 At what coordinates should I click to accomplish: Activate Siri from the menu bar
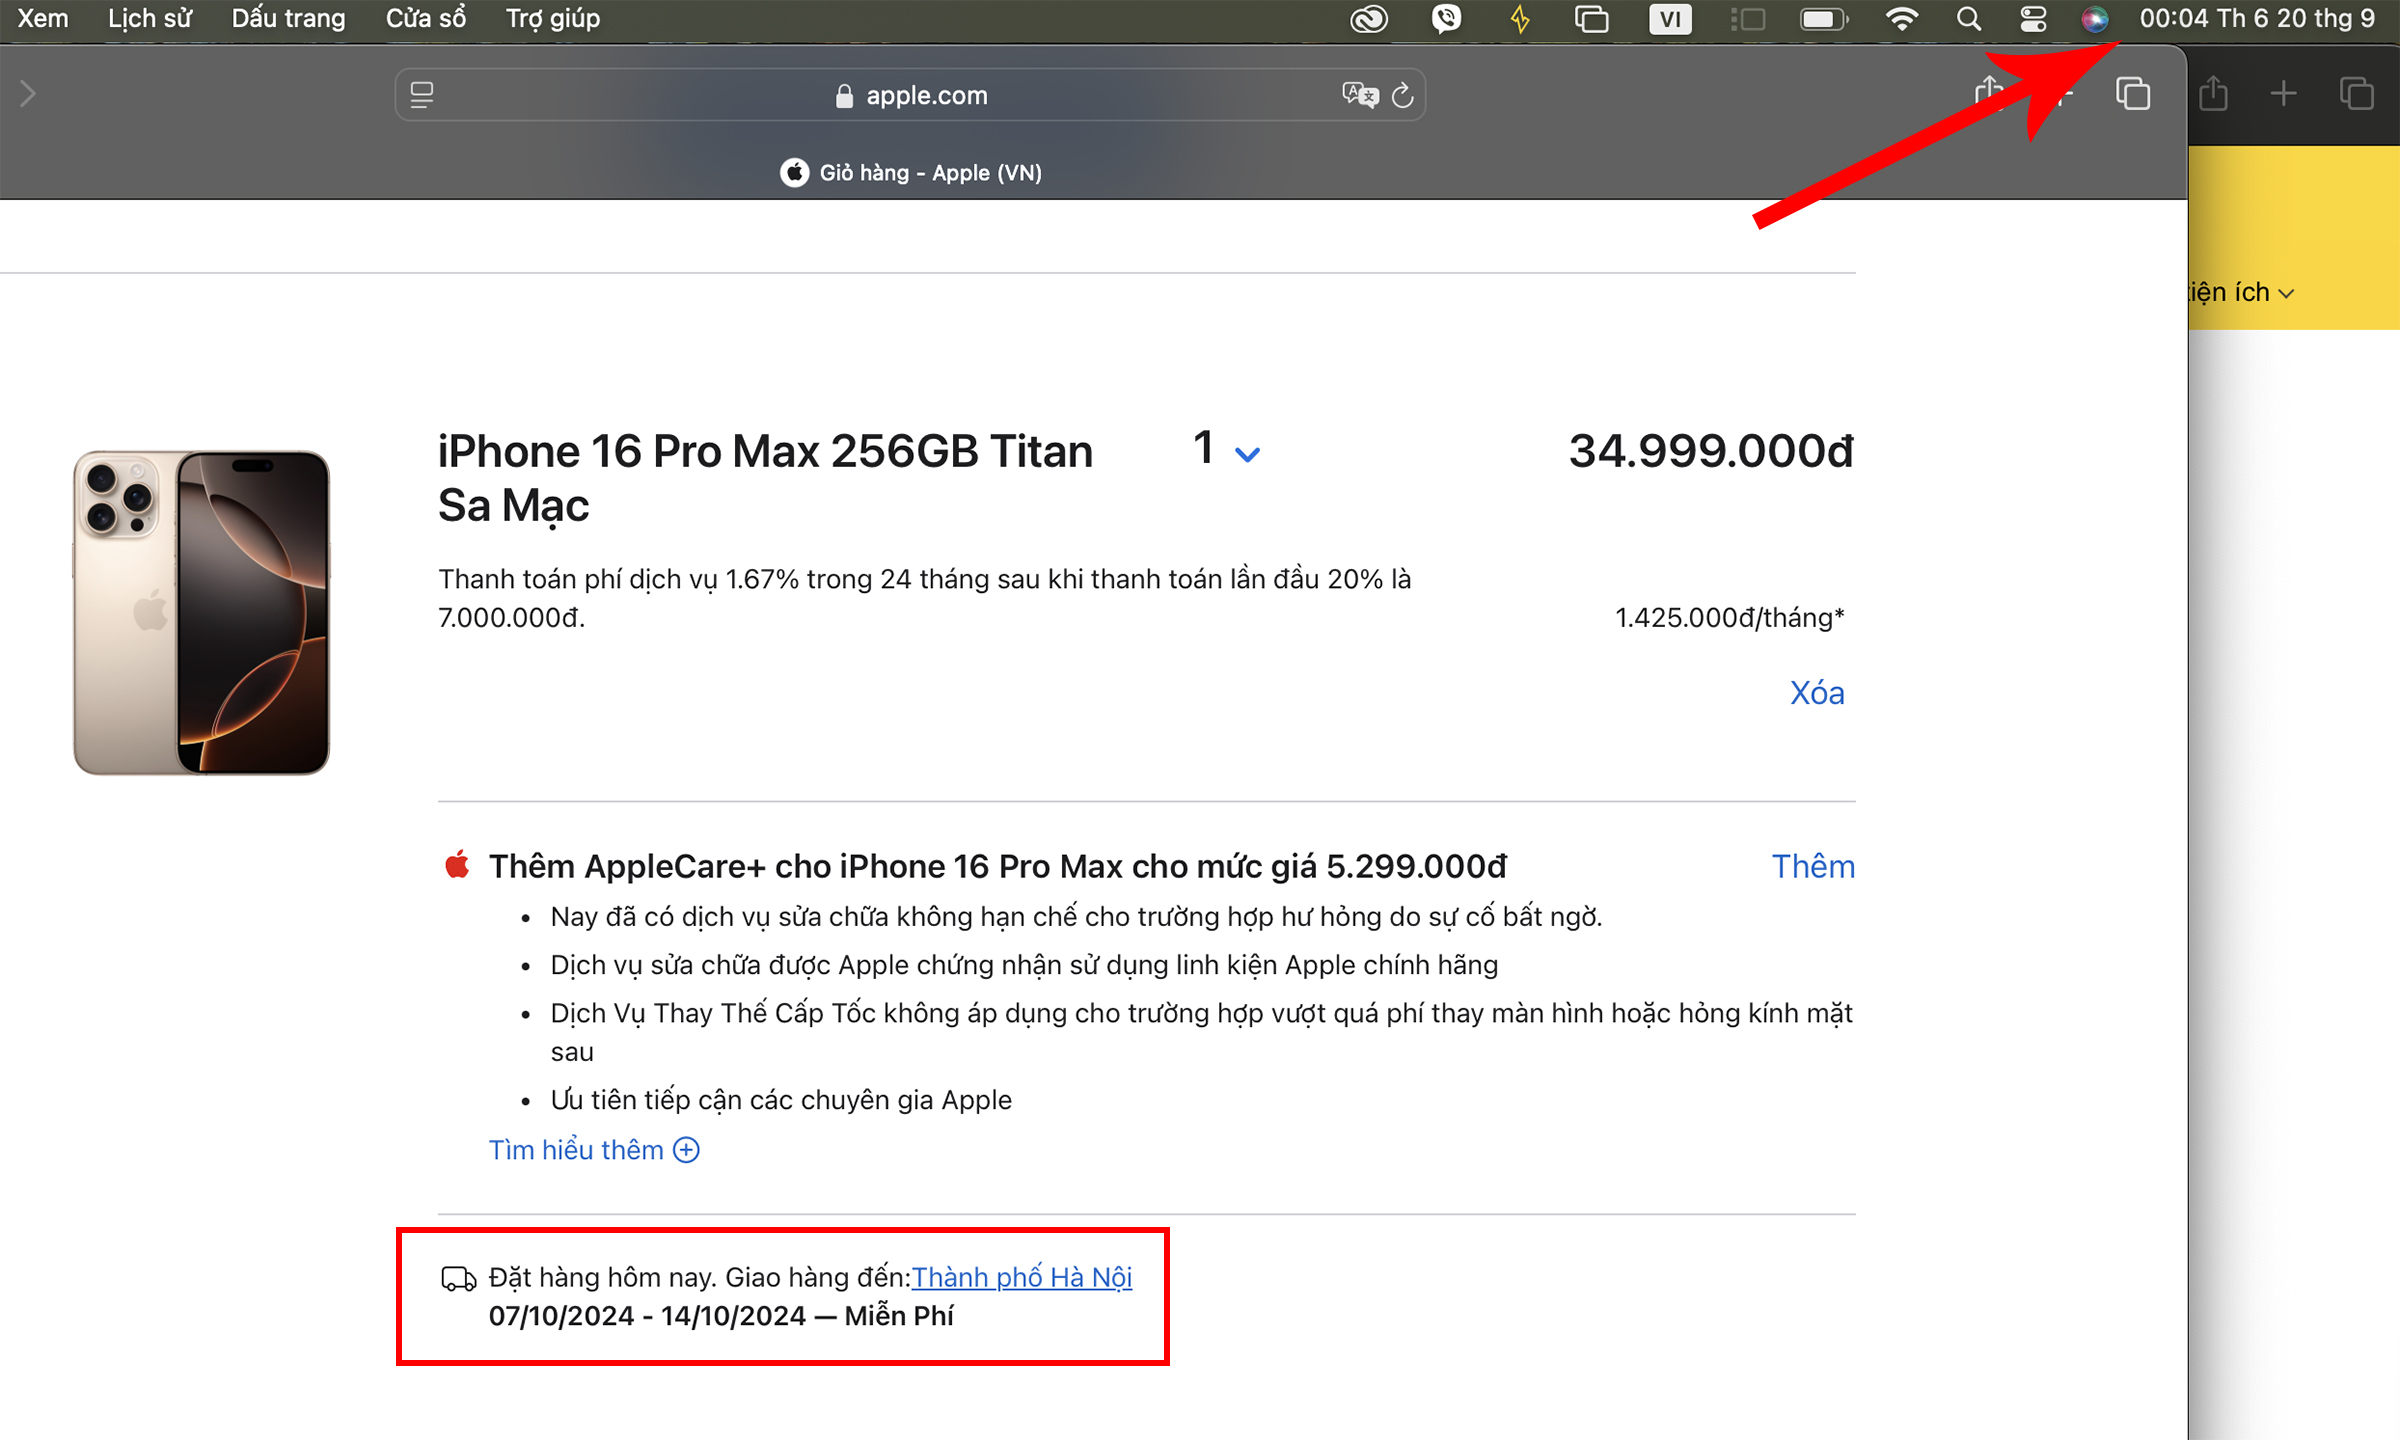click(x=2095, y=19)
